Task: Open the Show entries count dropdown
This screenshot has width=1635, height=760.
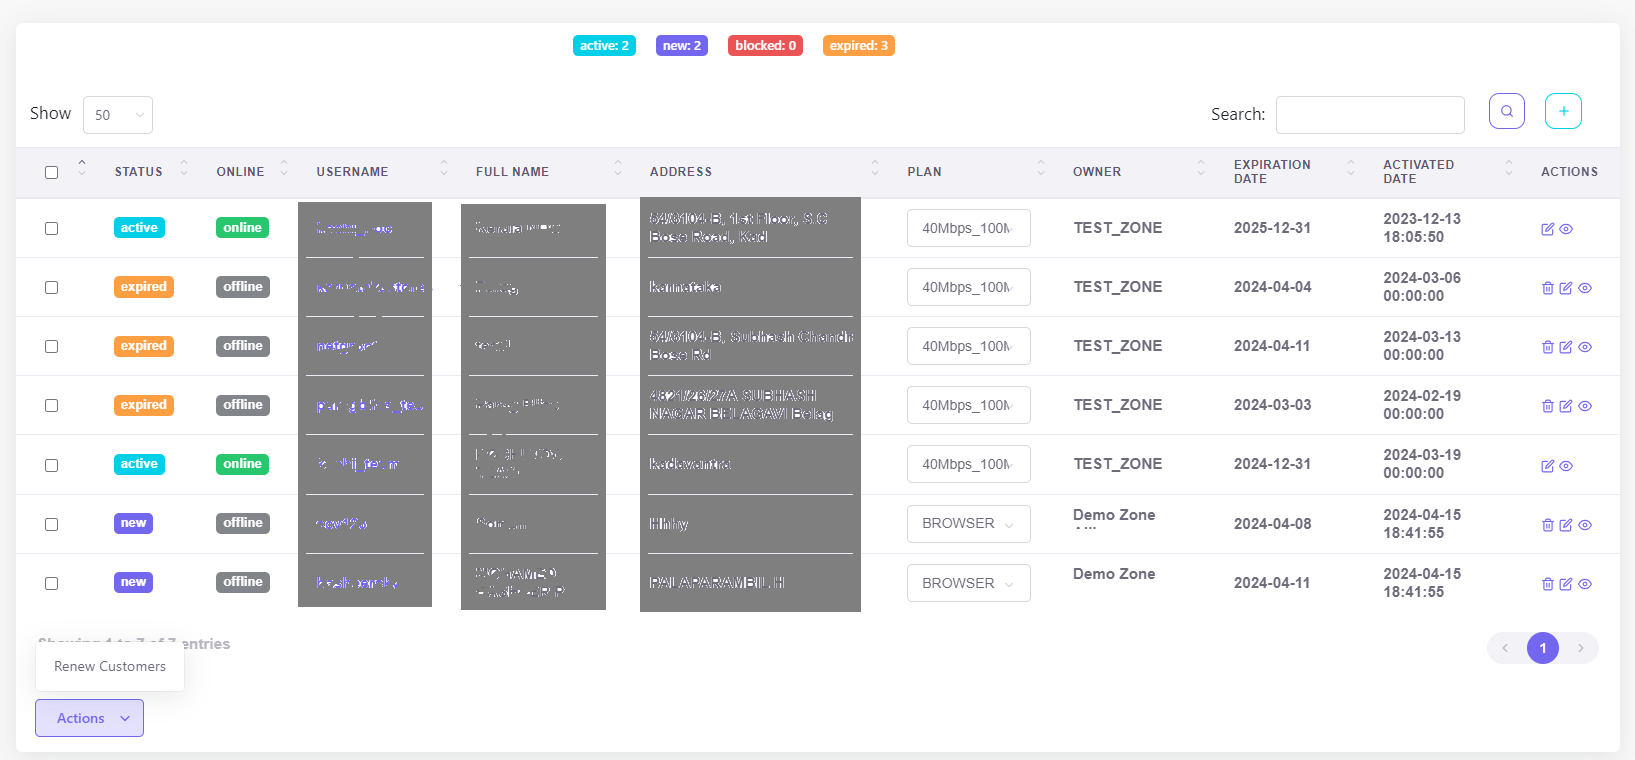Action: coord(118,115)
